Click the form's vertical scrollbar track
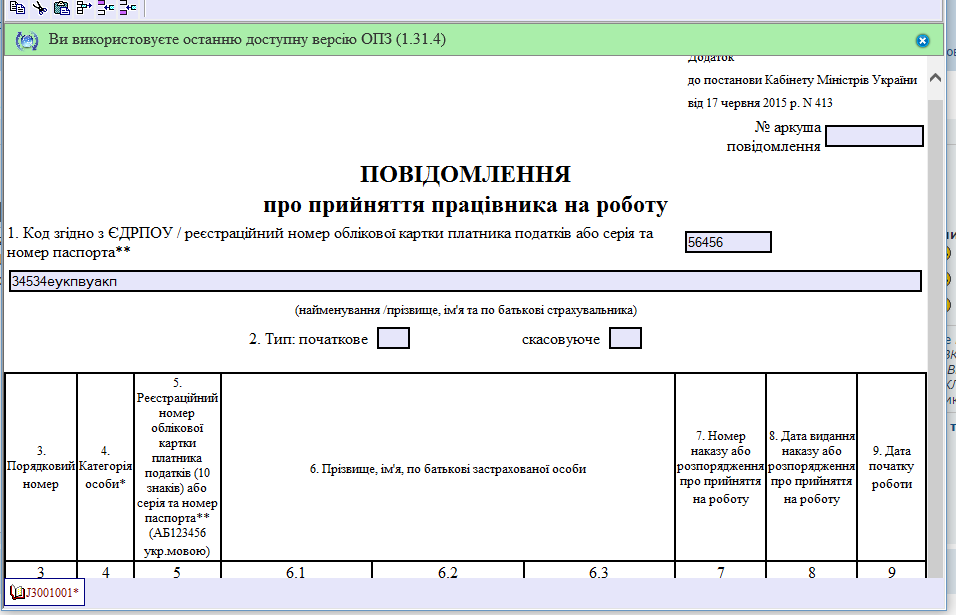This screenshot has width=956, height=615. click(x=935, y=341)
